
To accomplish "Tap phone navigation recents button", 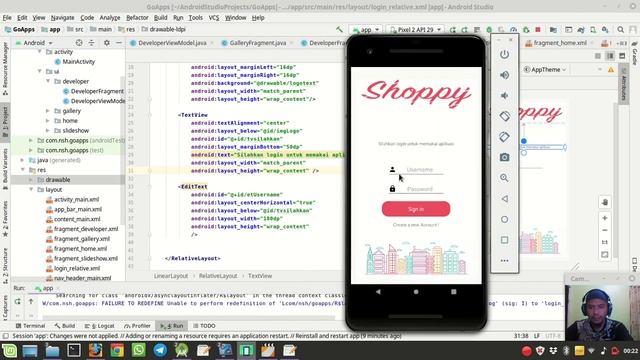I will [x=453, y=292].
